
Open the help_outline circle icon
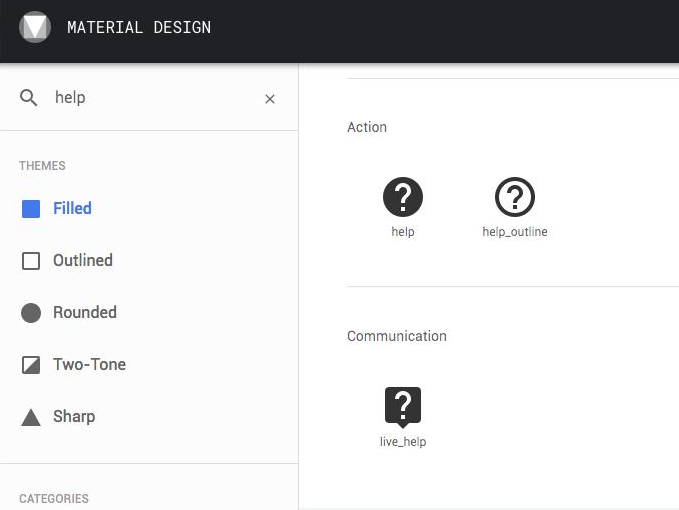(515, 197)
